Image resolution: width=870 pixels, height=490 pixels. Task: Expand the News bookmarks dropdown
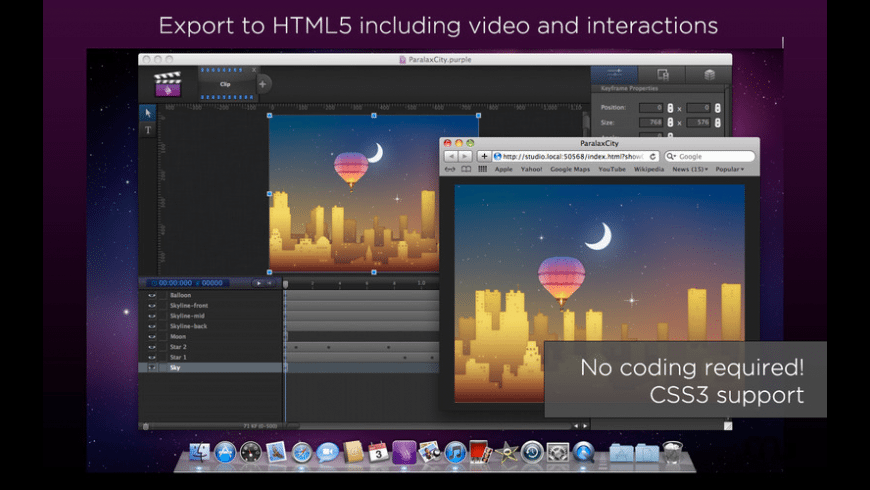[x=690, y=170]
